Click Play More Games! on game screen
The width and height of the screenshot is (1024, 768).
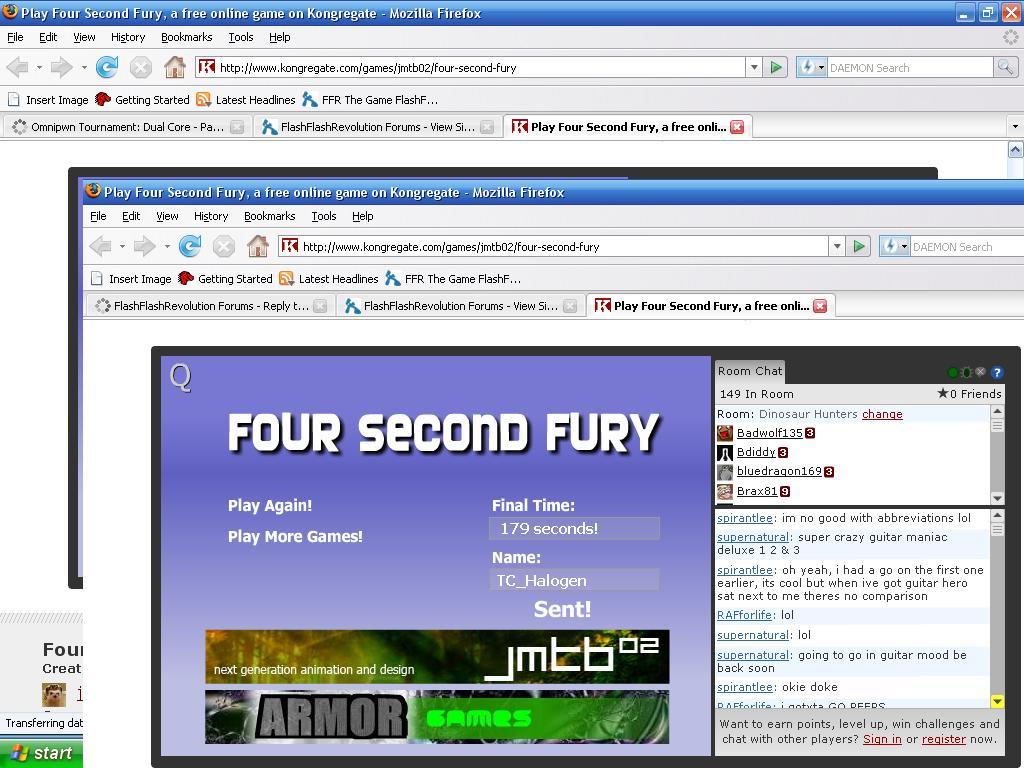295,537
